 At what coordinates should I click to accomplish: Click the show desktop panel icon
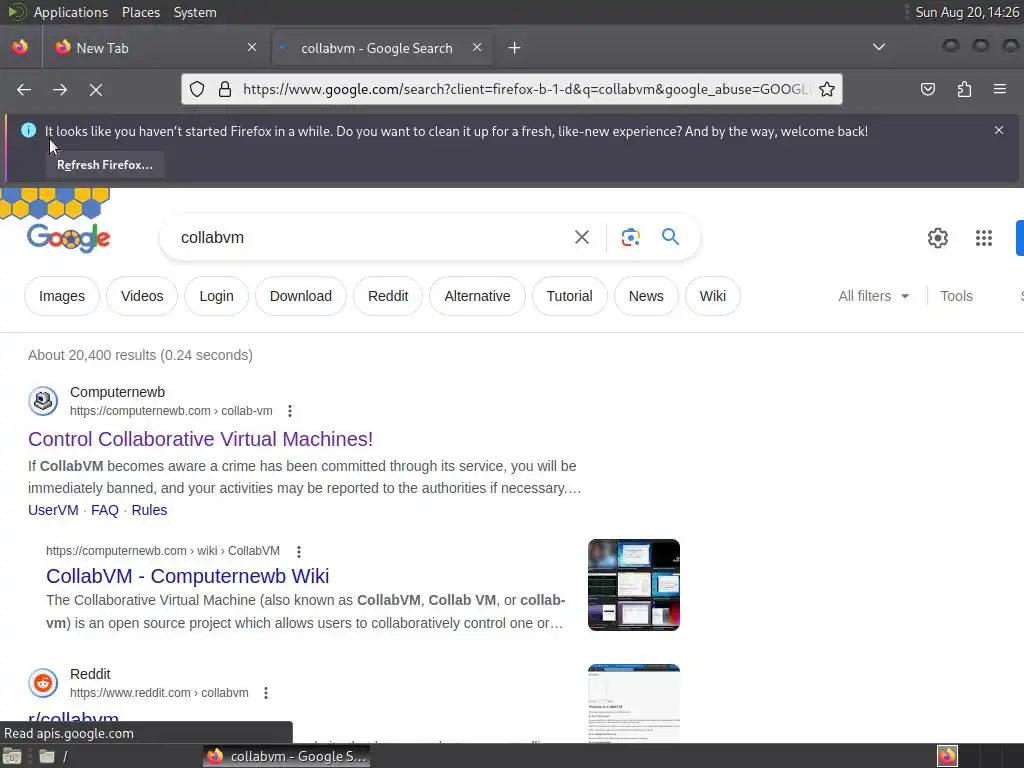[x=12, y=756]
